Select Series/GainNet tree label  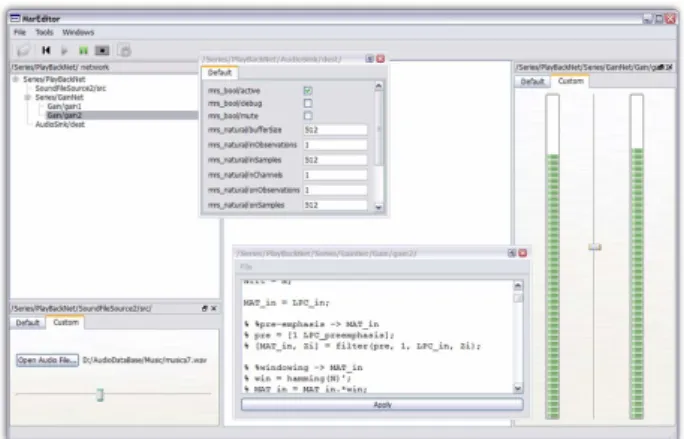point(59,97)
